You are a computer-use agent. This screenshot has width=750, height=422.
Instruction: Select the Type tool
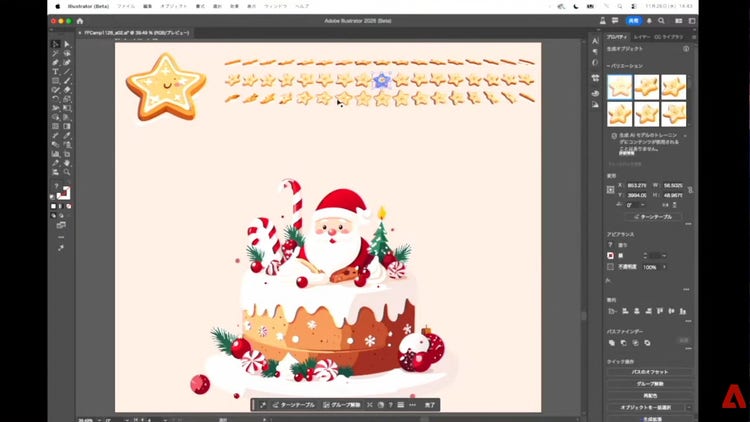(x=56, y=71)
